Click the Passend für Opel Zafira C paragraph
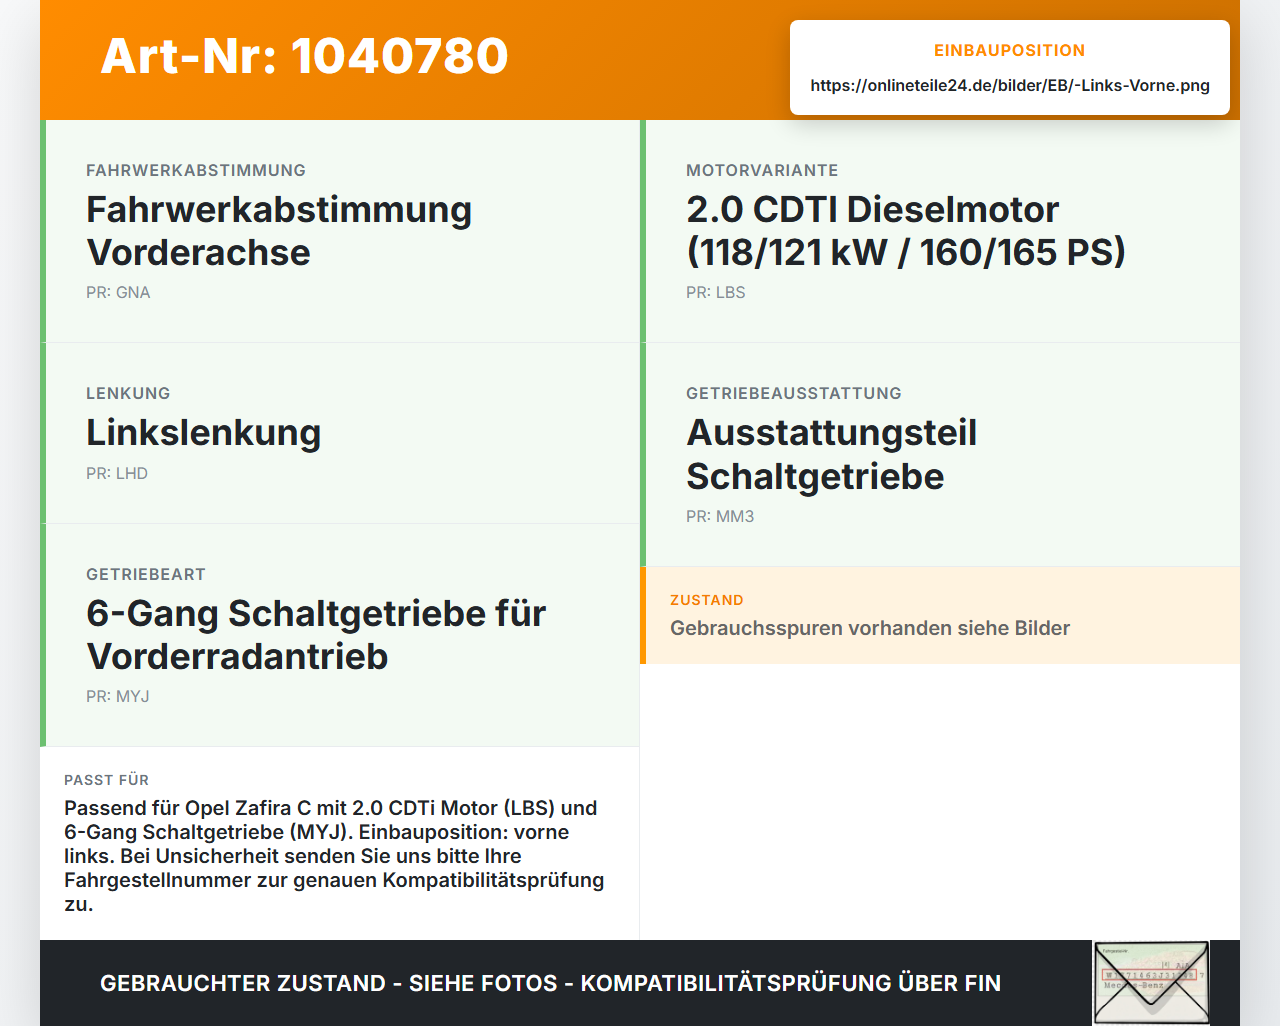This screenshot has width=1280, height=1026. (x=334, y=856)
